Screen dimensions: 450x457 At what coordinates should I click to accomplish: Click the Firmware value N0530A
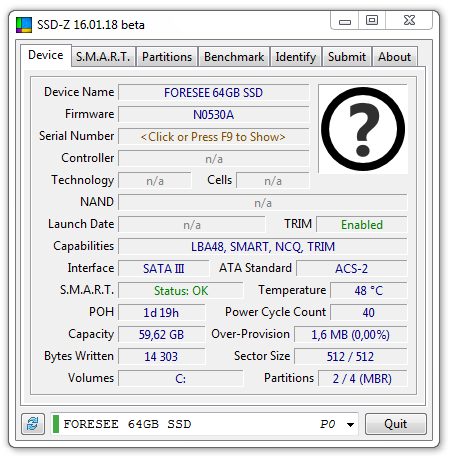click(214, 115)
